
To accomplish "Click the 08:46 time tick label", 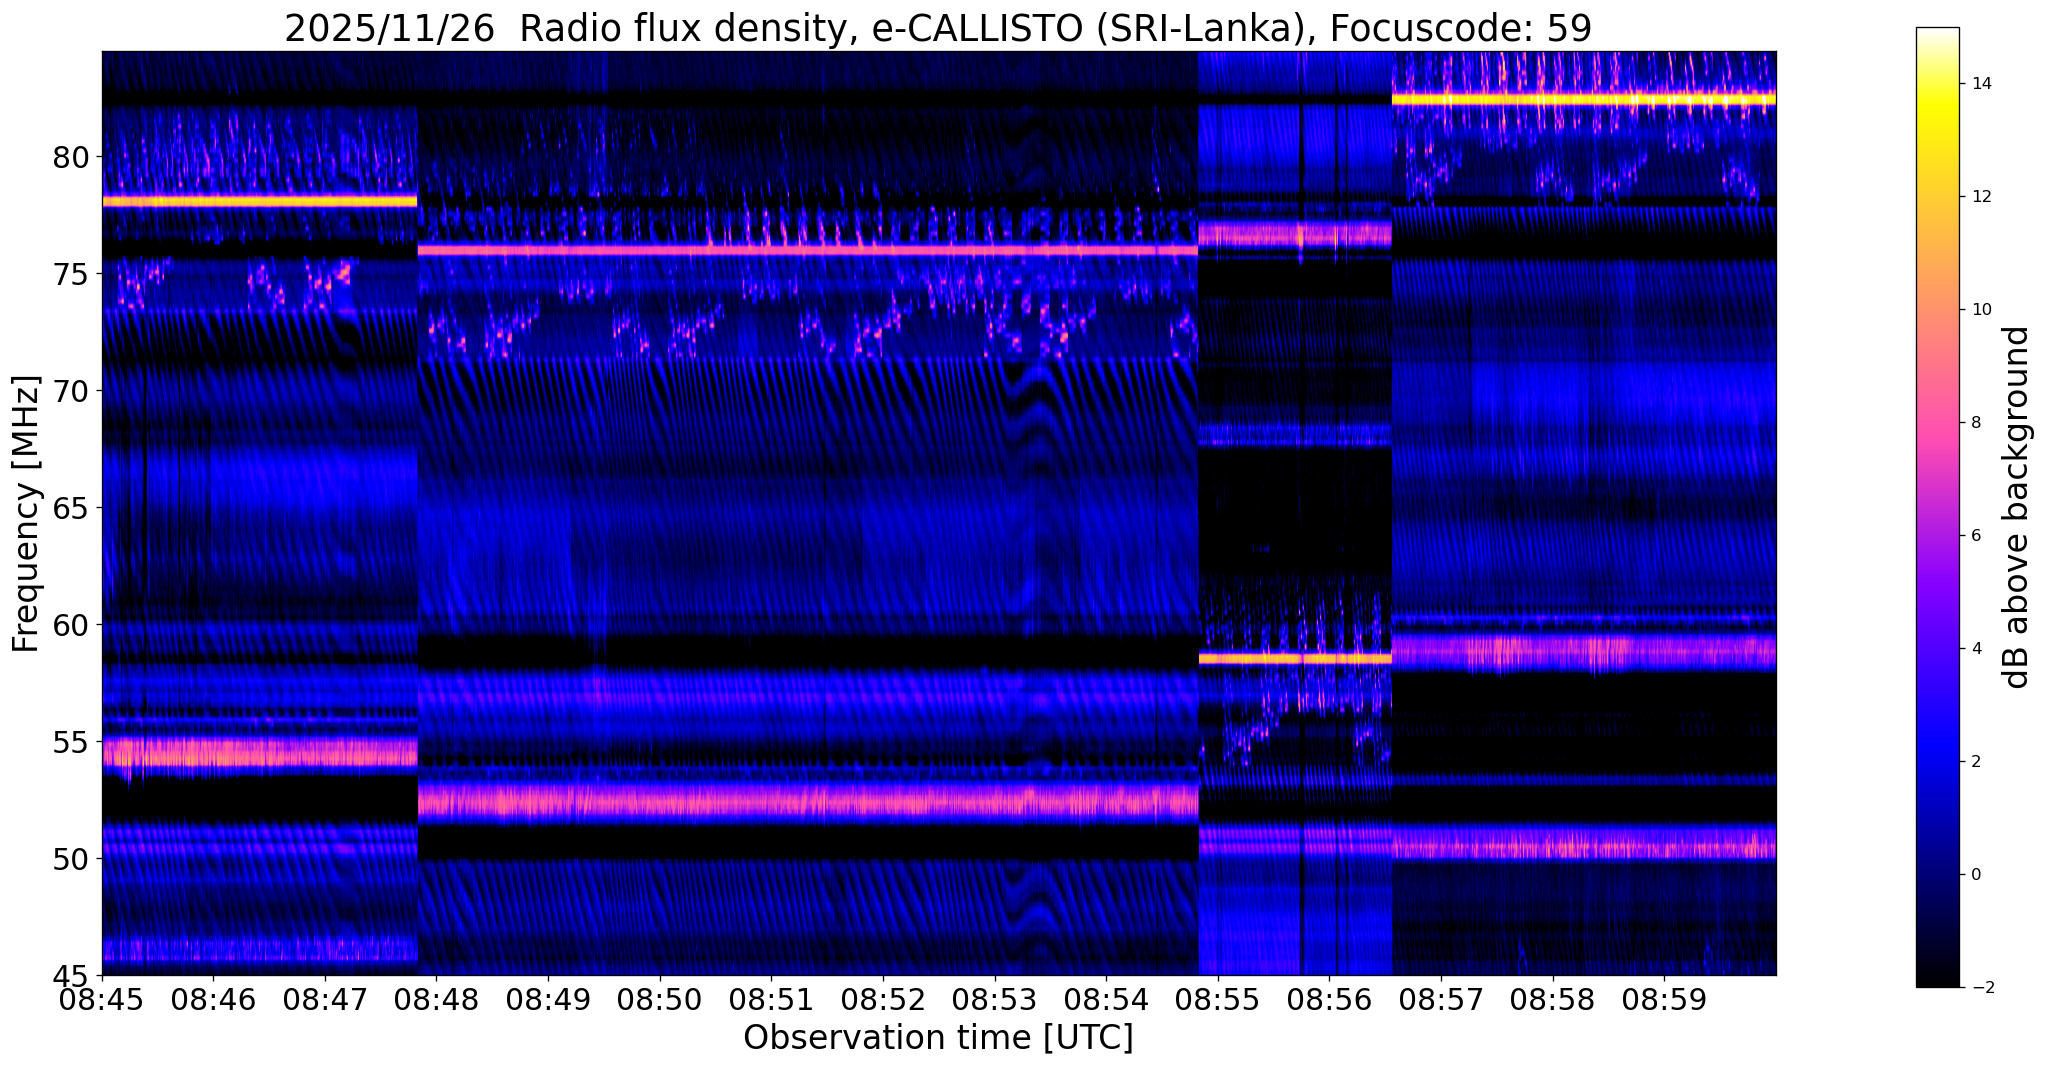I will 213,999.
